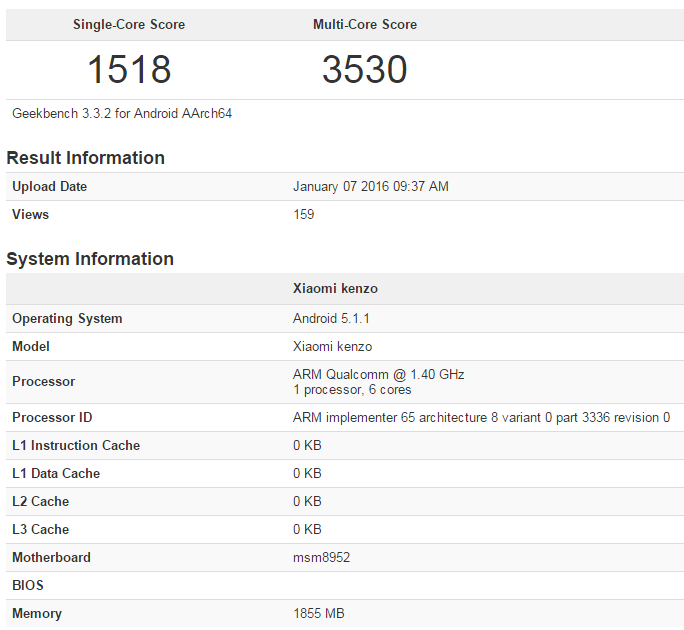Screen dimensions: 684x630
Task: Click the Result Information heading
Action: click(x=85, y=158)
